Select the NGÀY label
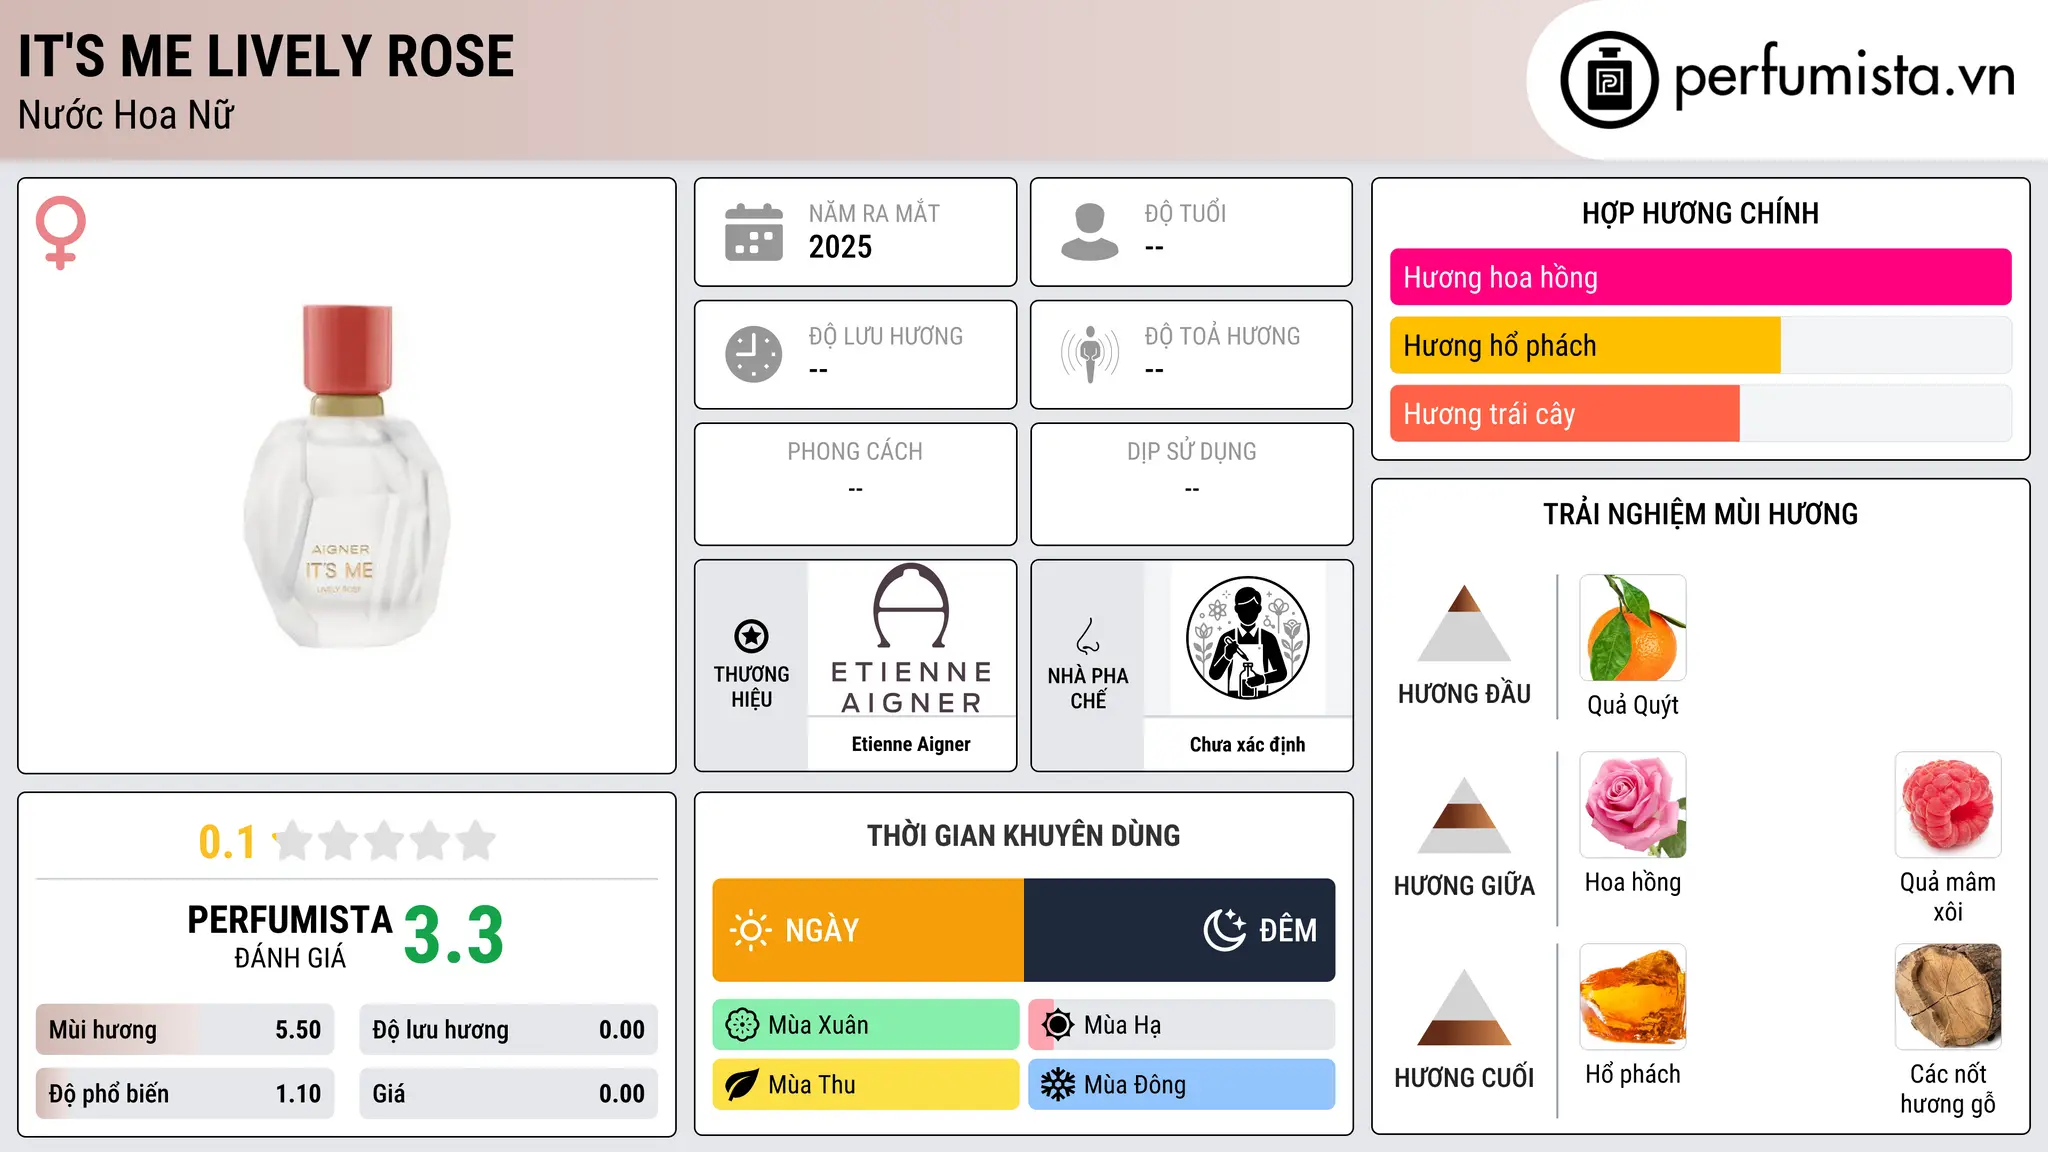 (822, 931)
